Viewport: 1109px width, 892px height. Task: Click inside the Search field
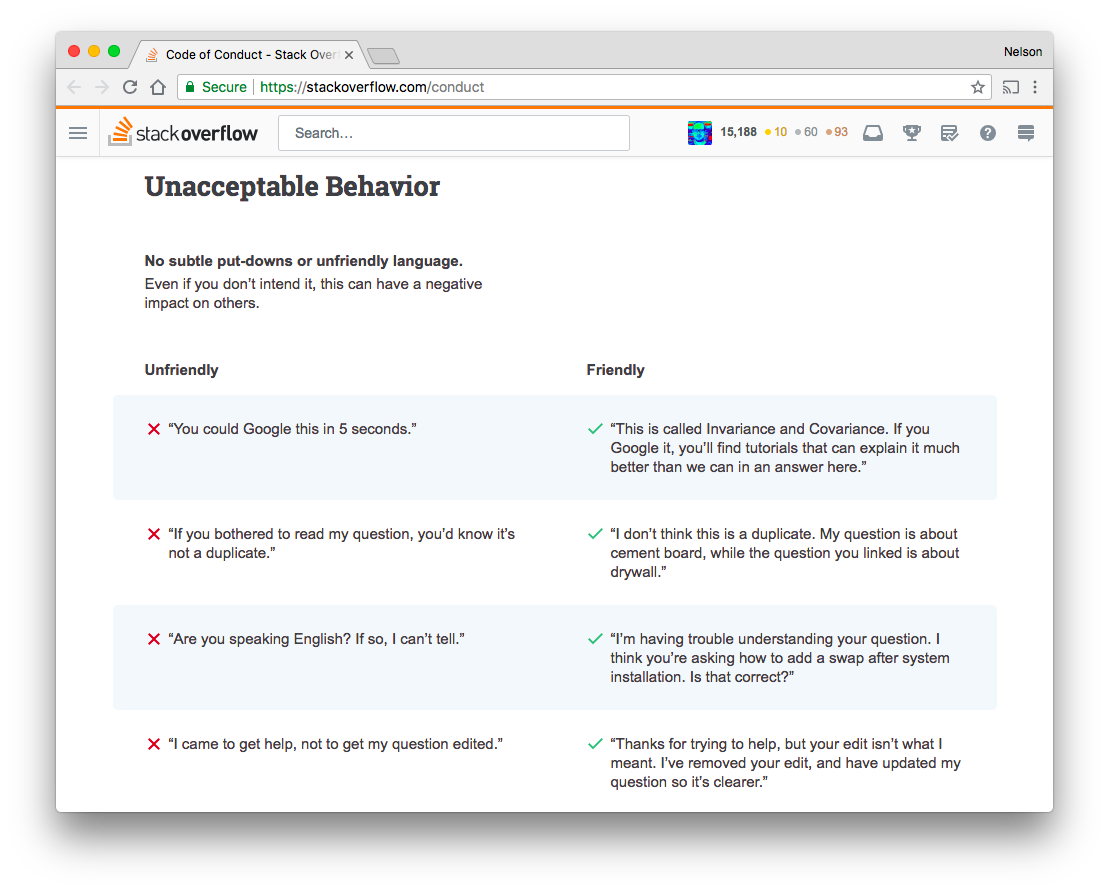(453, 132)
